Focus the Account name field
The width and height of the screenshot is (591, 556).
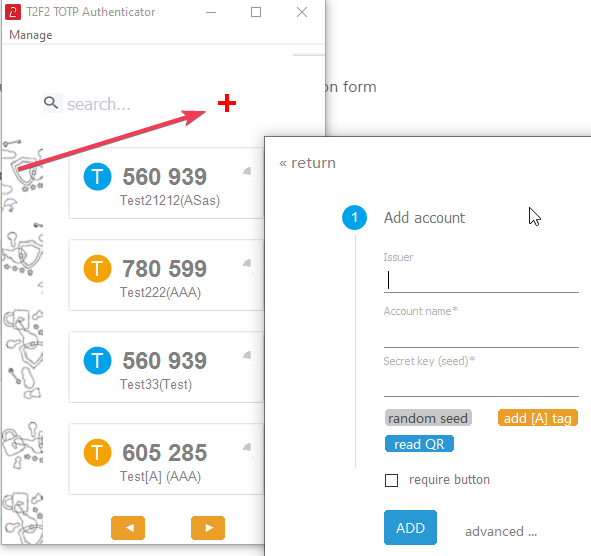481,334
